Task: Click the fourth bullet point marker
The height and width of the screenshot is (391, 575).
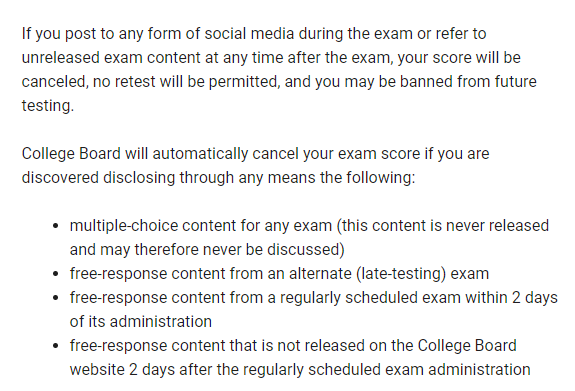Action: pos(55,346)
